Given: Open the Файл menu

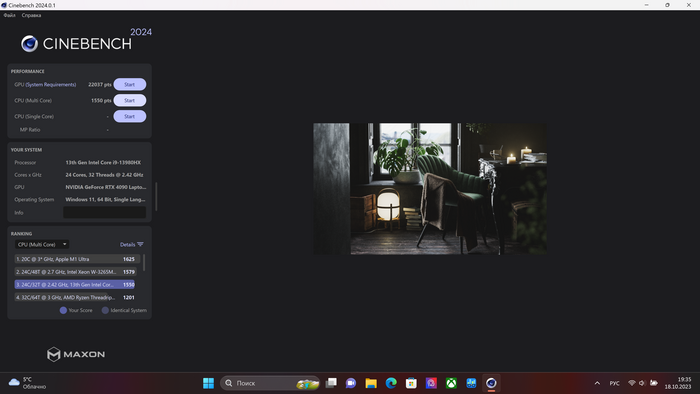Looking at the screenshot, I should (x=9, y=15).
